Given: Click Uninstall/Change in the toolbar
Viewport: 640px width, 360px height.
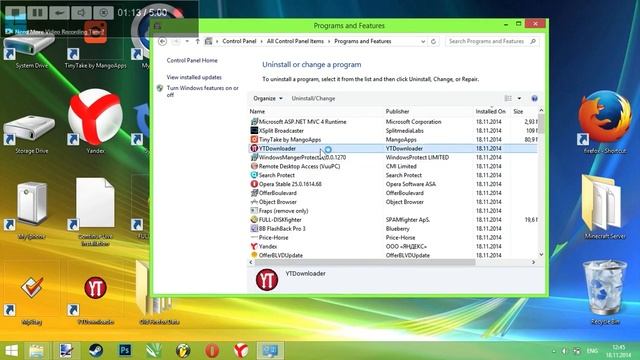Looking at the screenshot, I should [x=313, y=98].
